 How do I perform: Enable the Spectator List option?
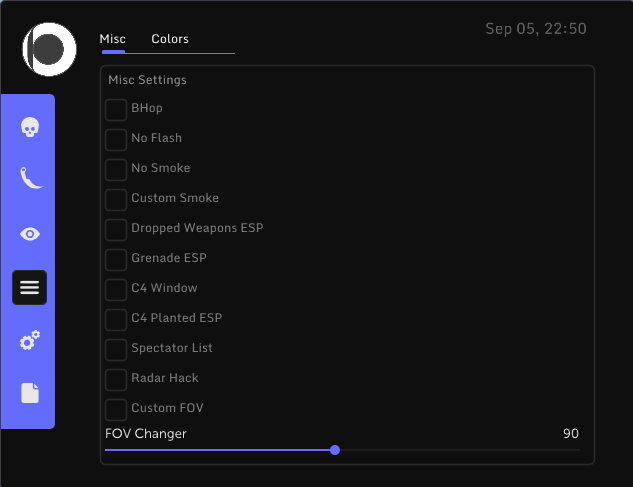tap(116, 348)
